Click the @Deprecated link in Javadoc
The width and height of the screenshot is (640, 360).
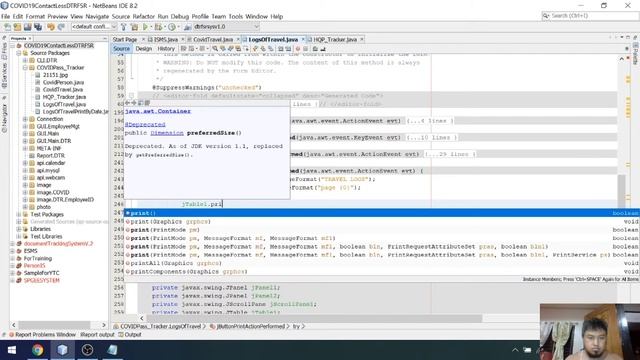pos(145,124)
